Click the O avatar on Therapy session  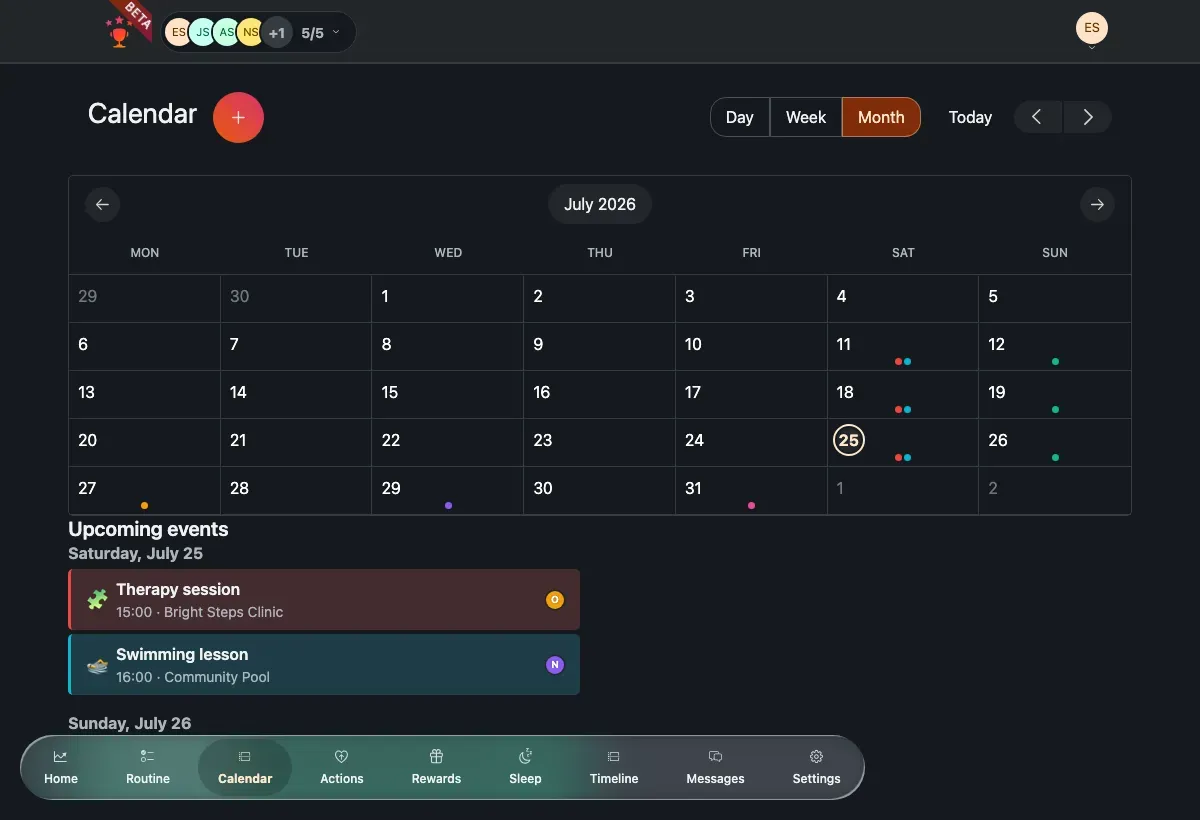555,600
